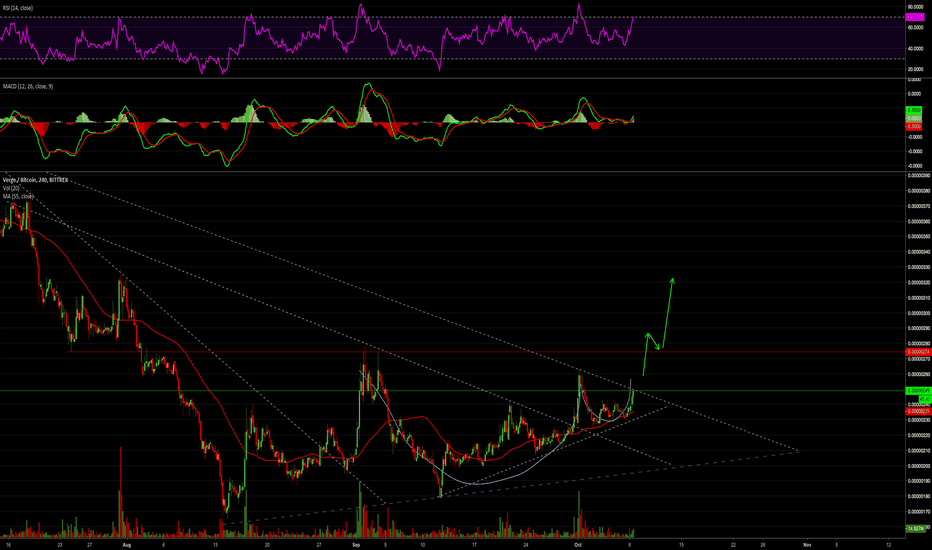932x550 pixels.
Task: Click the 0.00000170 price scale value
Action: (918, 511)
